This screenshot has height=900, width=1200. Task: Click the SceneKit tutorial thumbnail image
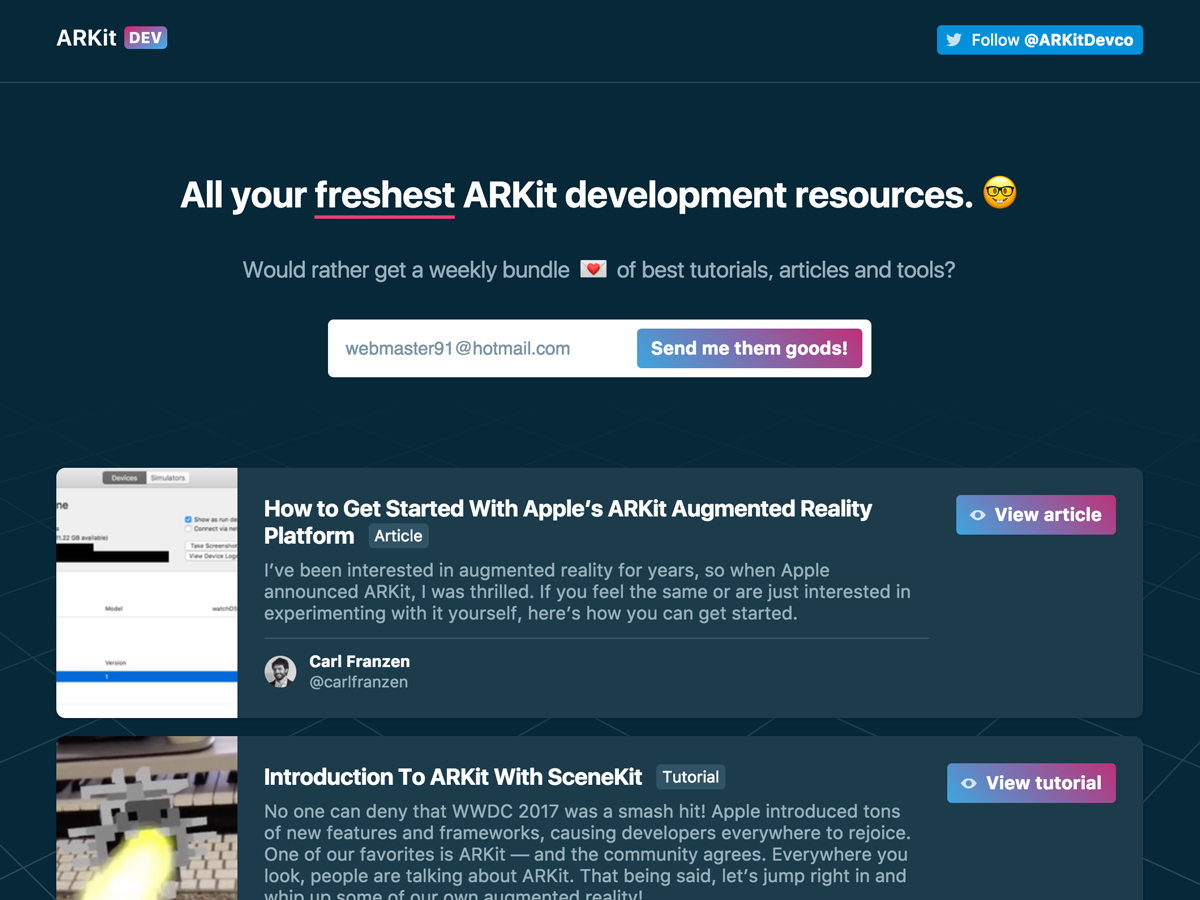pyautogui.click(x=147, y=820)
